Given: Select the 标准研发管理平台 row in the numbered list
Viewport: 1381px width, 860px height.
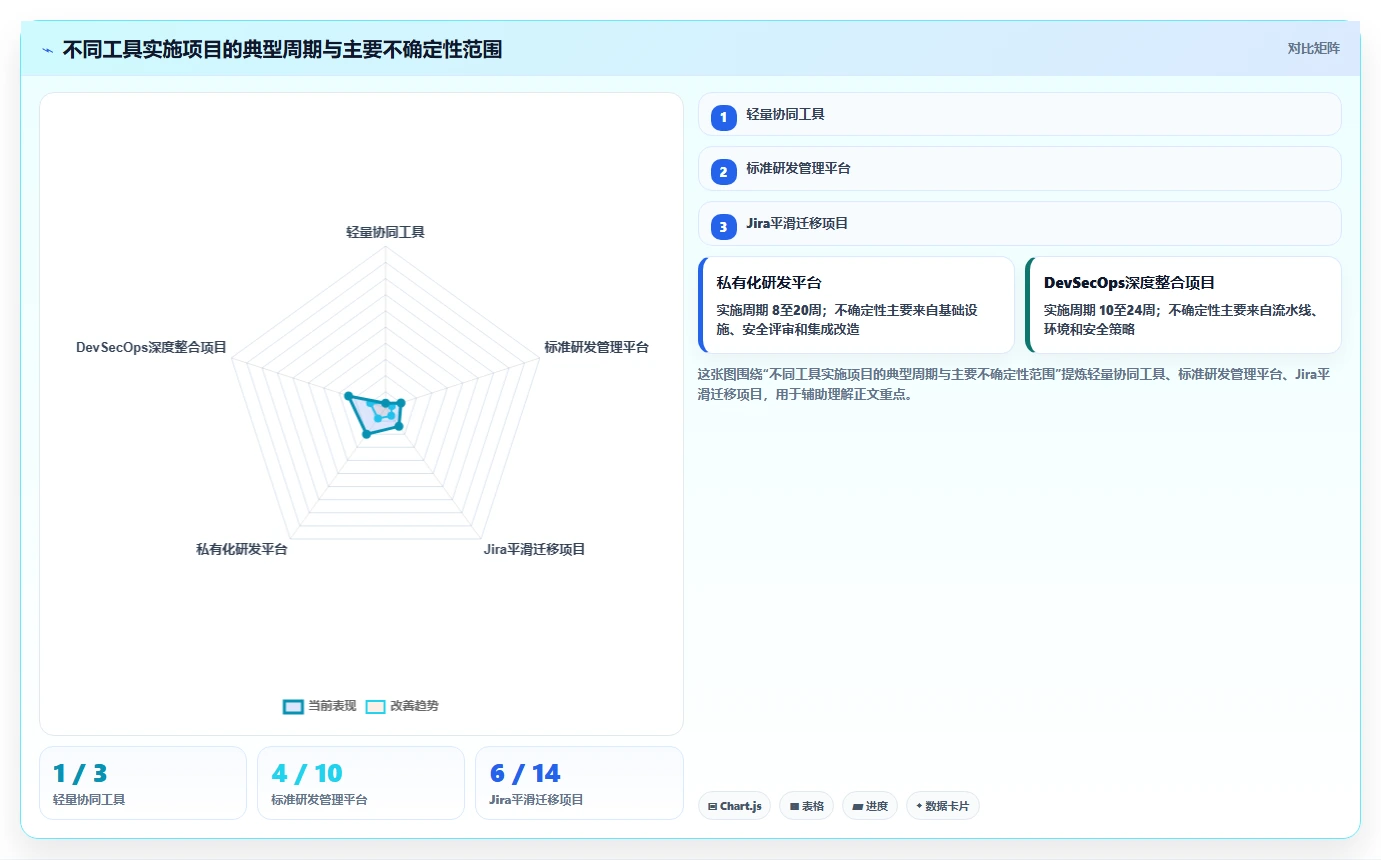Looking at the screenshot, I should click(x=1019, y=168).
